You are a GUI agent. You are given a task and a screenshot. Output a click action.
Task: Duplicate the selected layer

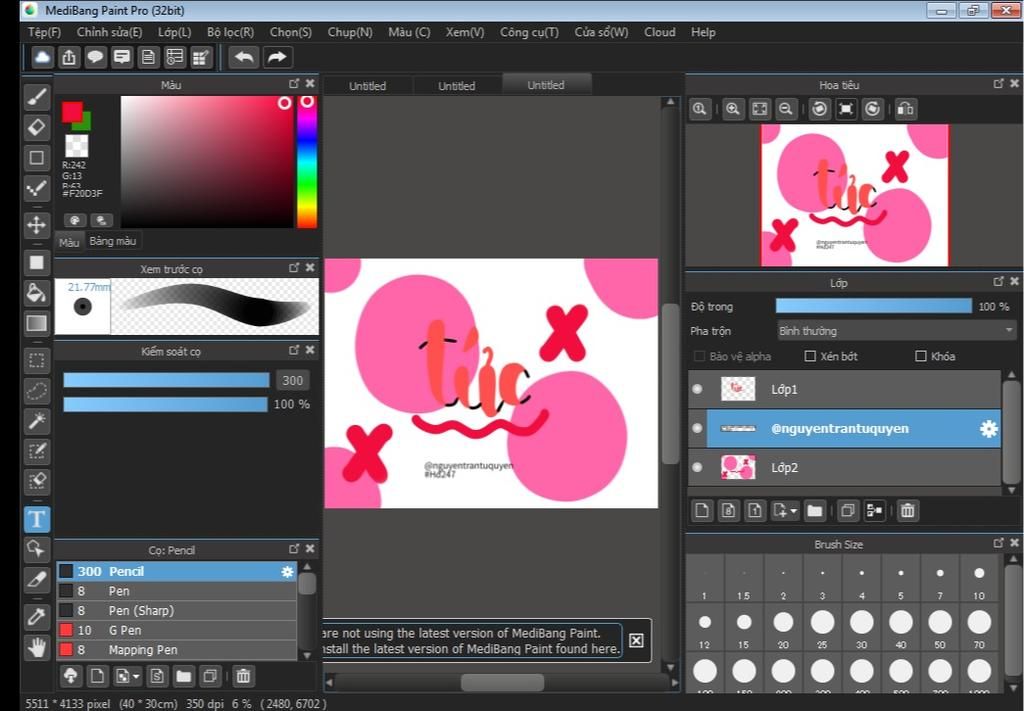(848, 511)
